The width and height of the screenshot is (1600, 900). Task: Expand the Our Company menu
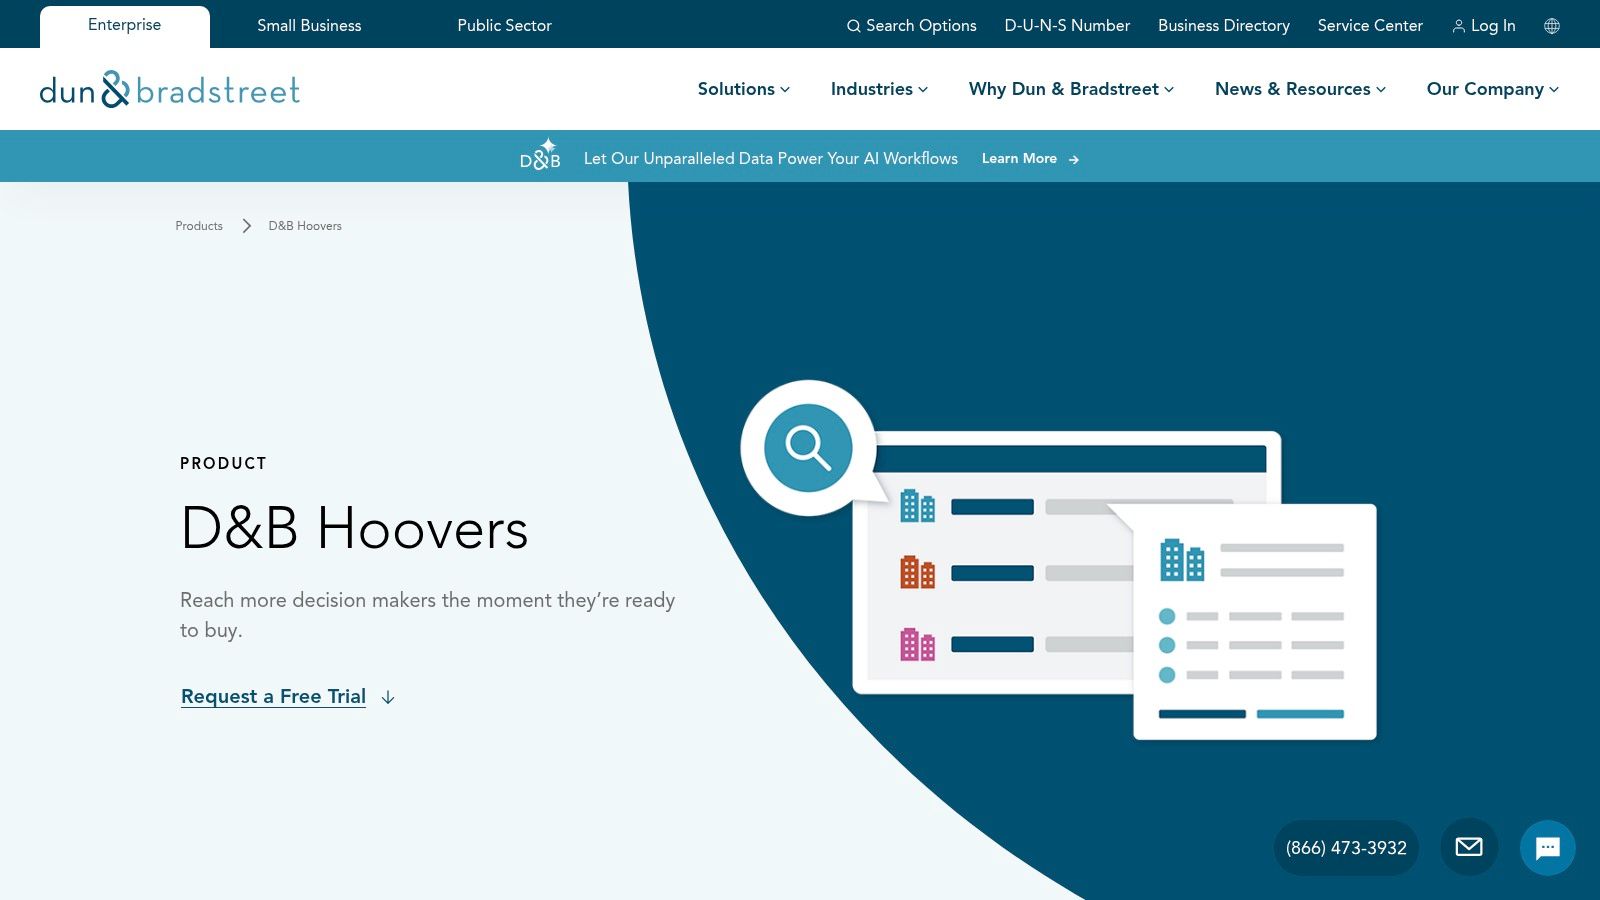point(1492,89)
